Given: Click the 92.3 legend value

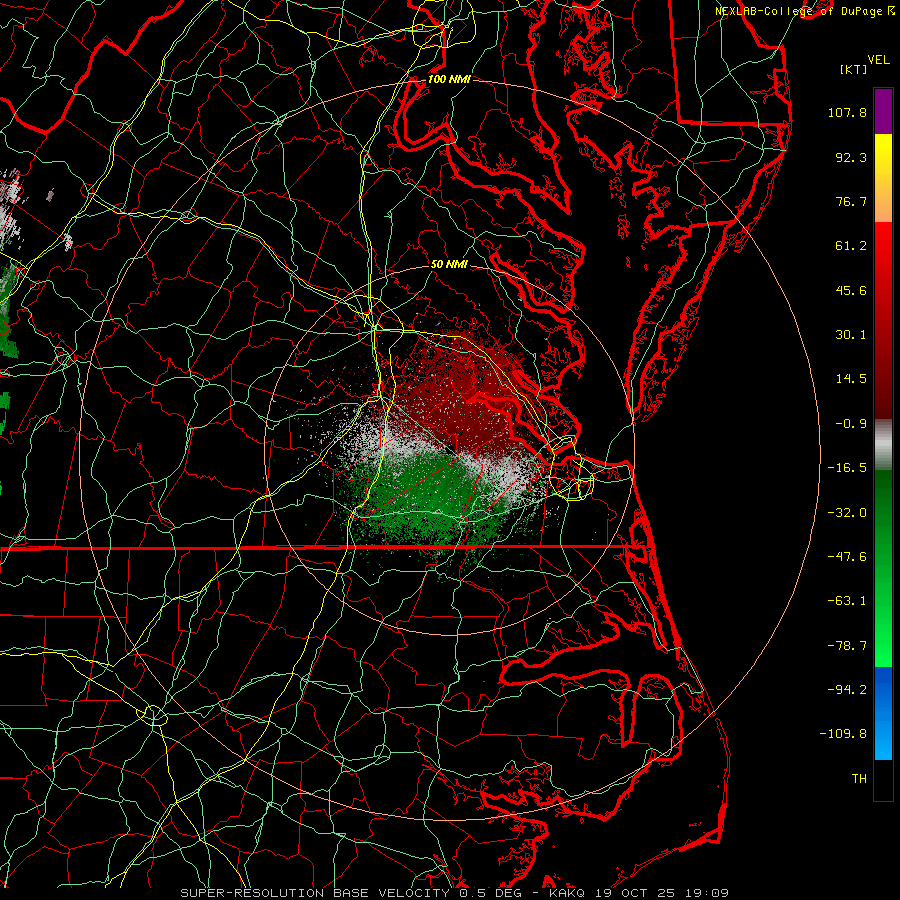Looking at the screenshot, I should (x=851, y=157).
